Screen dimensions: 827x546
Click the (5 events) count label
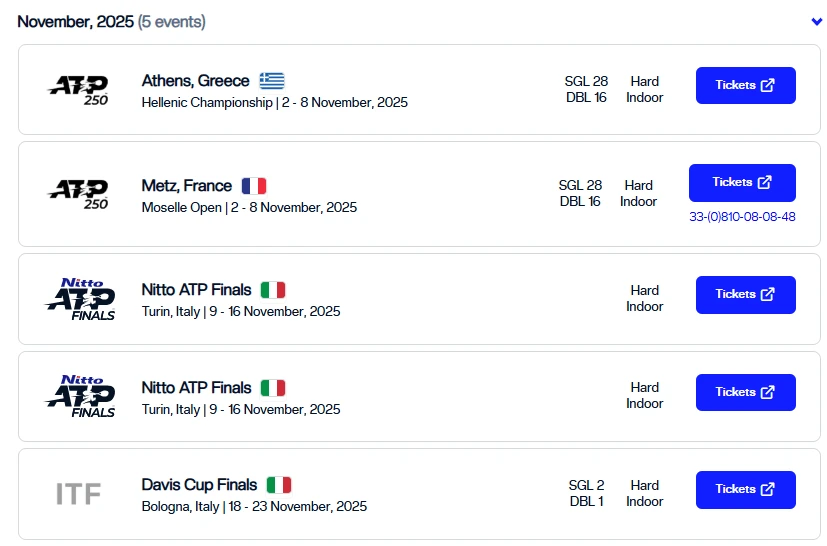pos(171,22)
